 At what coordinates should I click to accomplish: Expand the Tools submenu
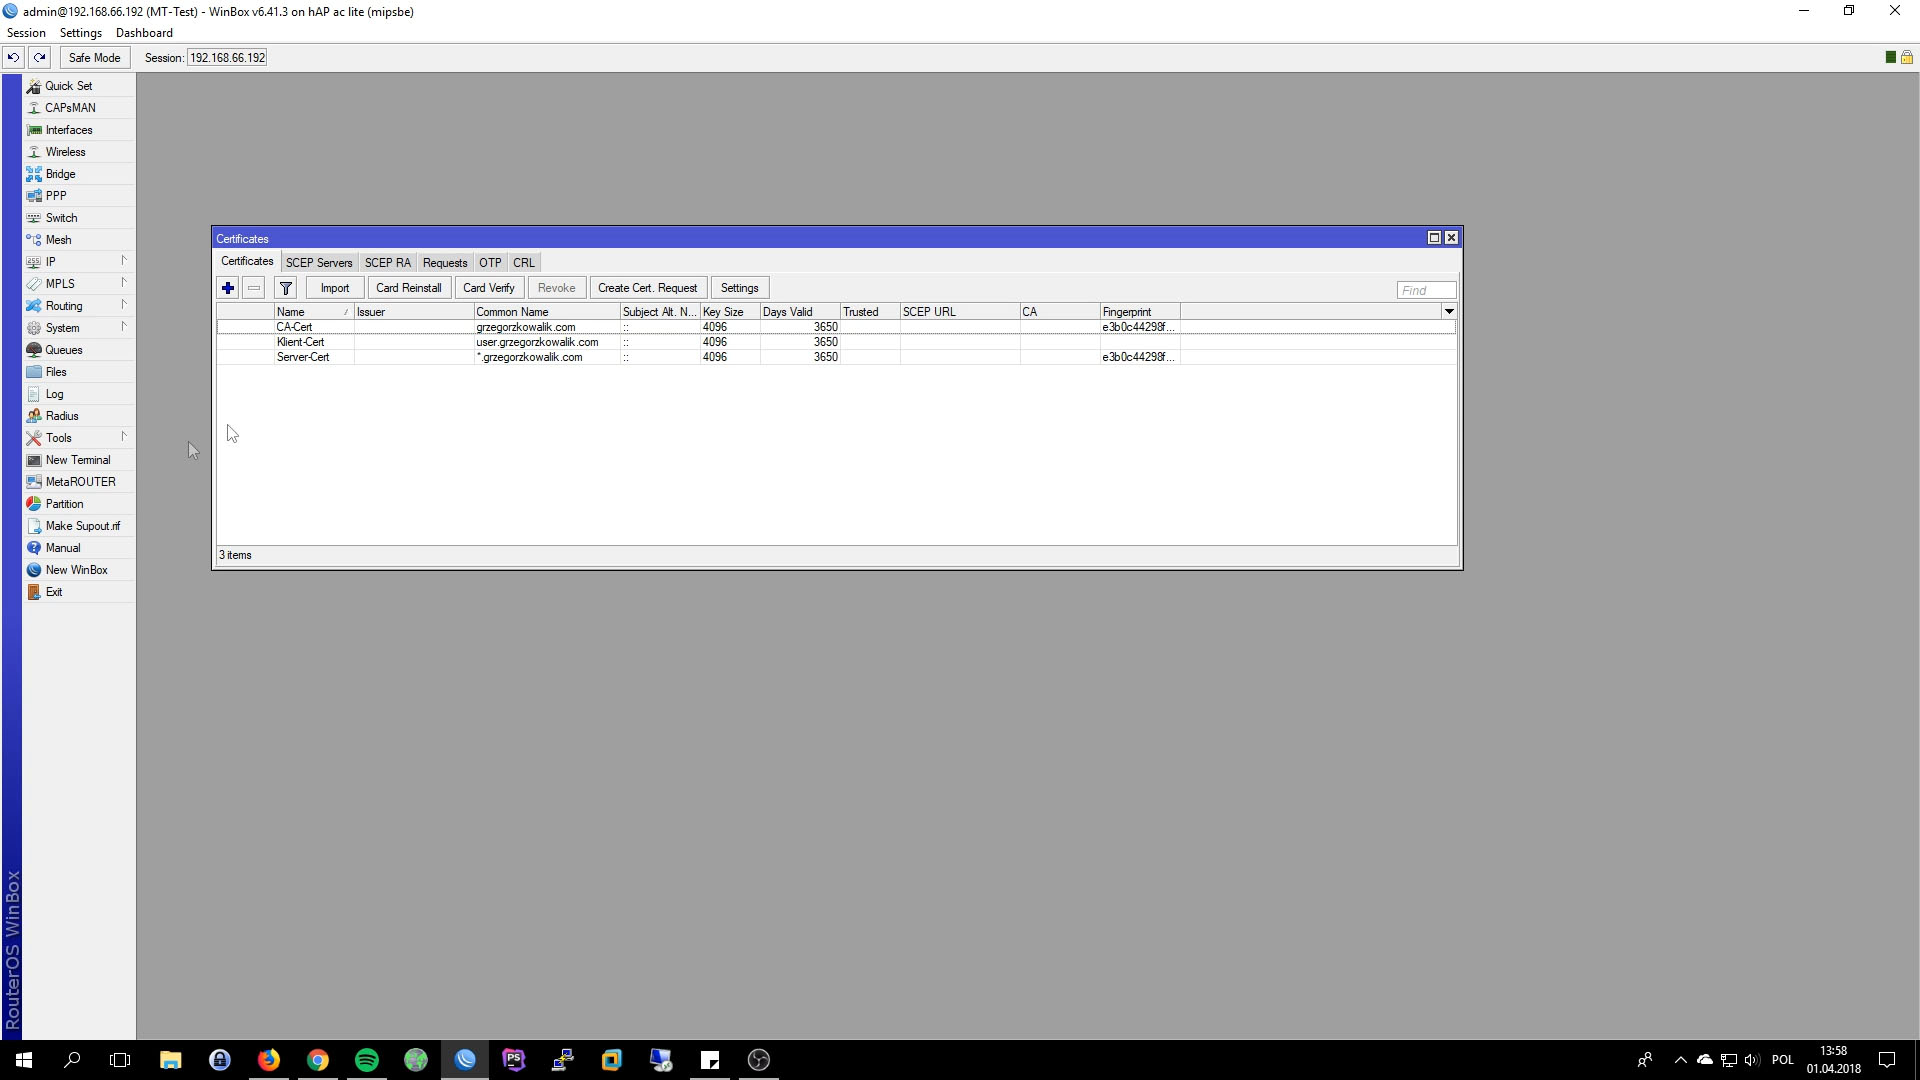[x=78, y=438]
